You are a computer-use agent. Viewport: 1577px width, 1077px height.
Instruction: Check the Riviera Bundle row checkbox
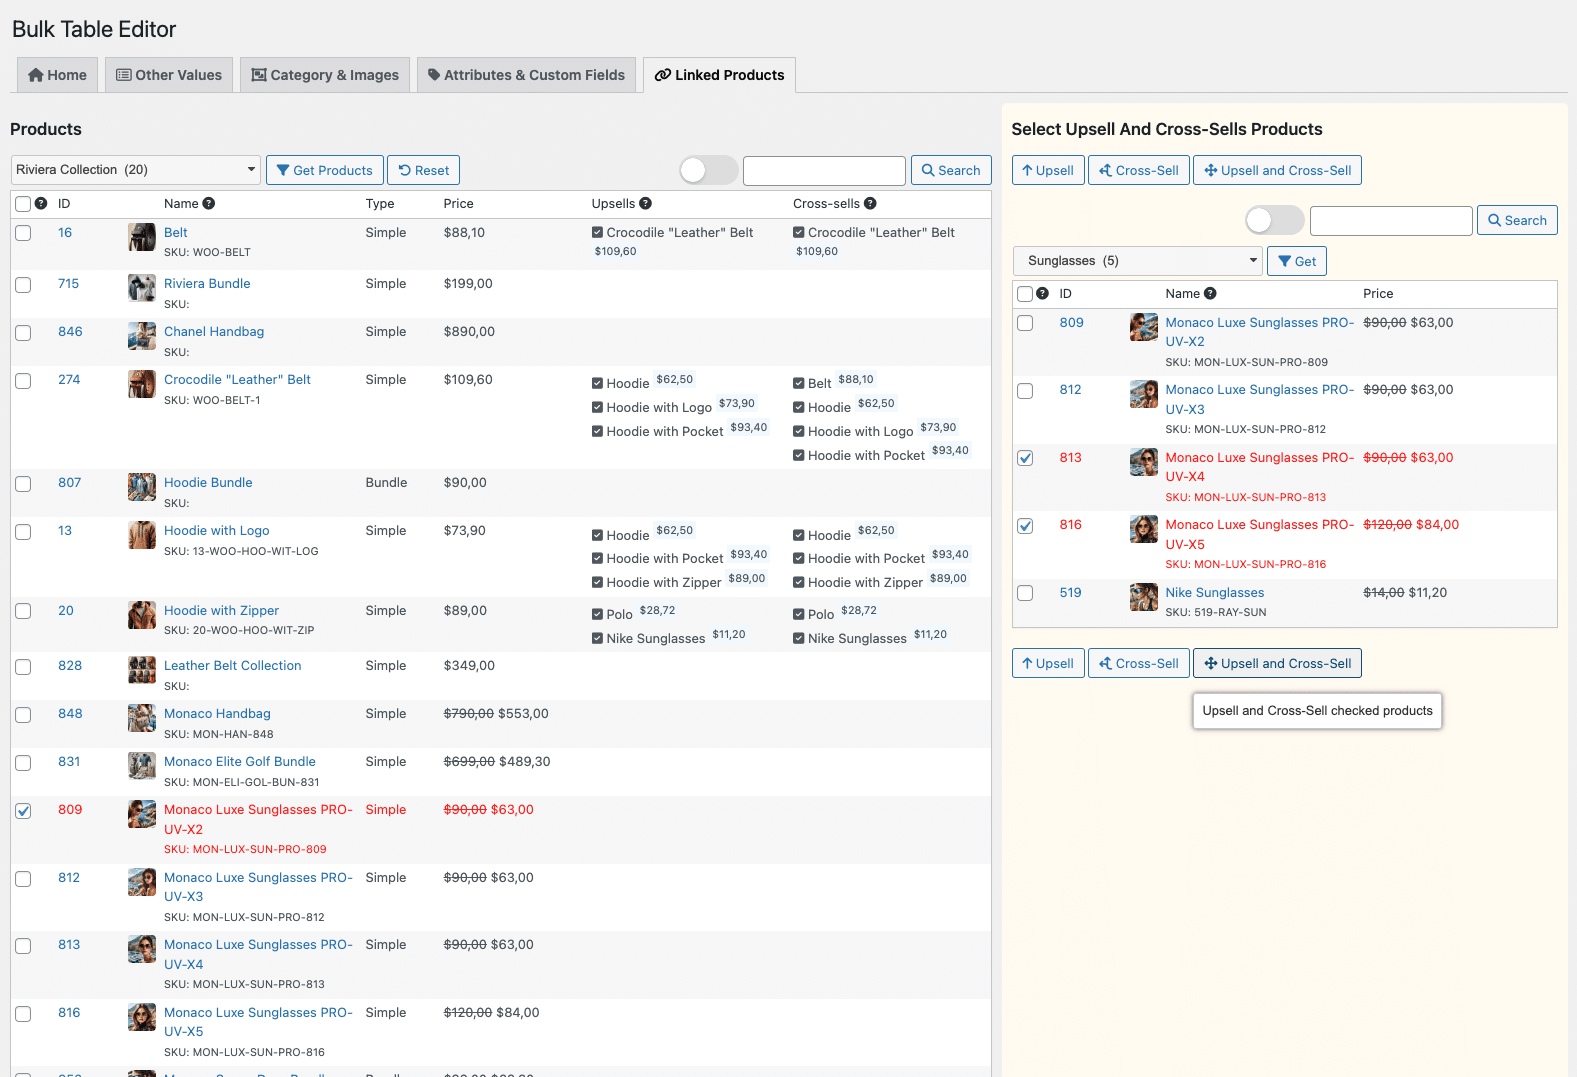pyautogui.click(x=23, y=285)
